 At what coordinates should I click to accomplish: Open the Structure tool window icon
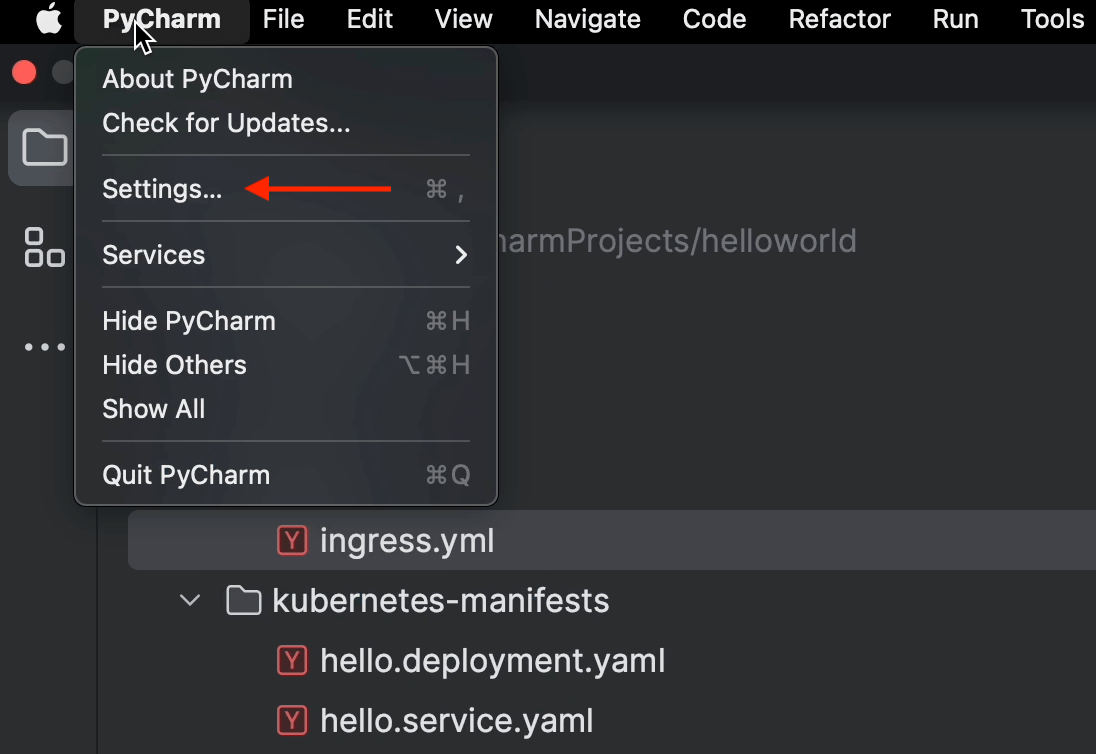[44, 247]
